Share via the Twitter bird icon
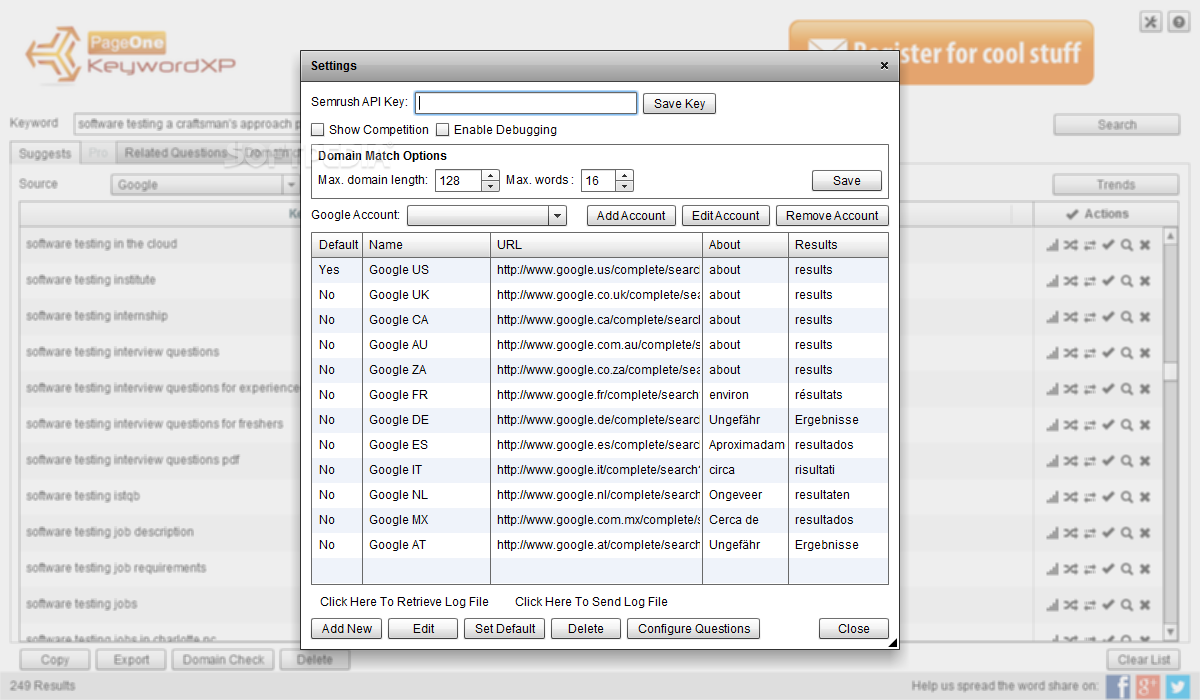 (x=1177, y=686)
